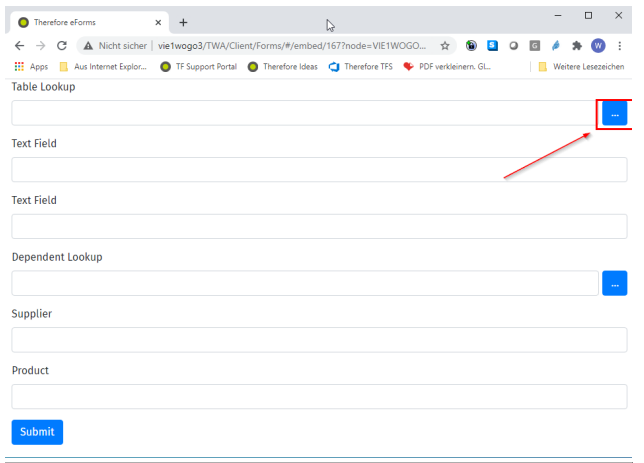Viewport: 644px width, 463px height.
Task: Click the globe extension icon
Action: (x=471, y=46)
